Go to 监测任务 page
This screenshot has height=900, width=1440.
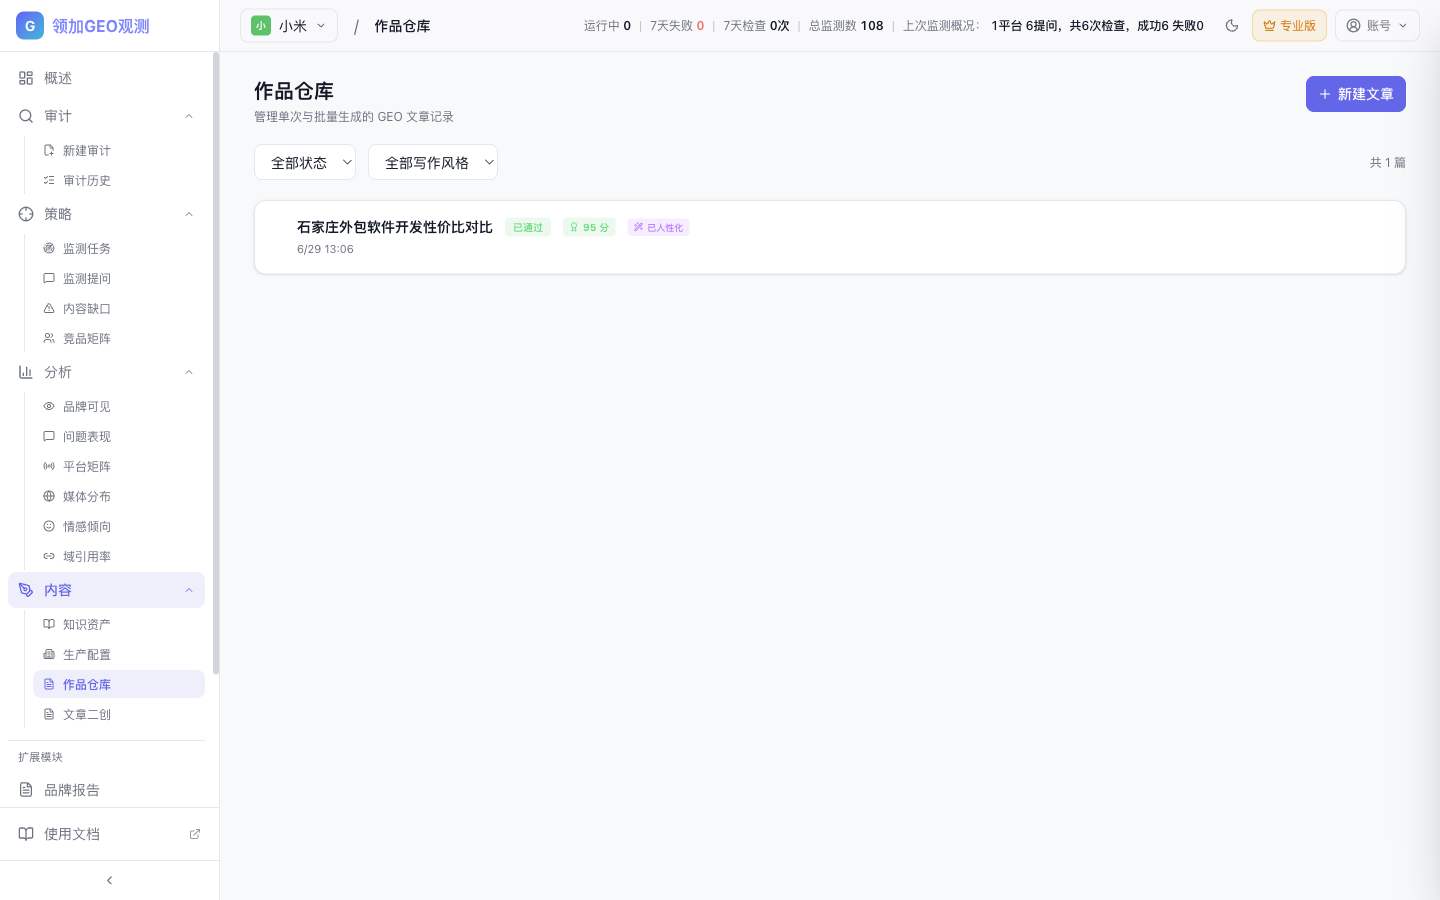pos(119,248)
